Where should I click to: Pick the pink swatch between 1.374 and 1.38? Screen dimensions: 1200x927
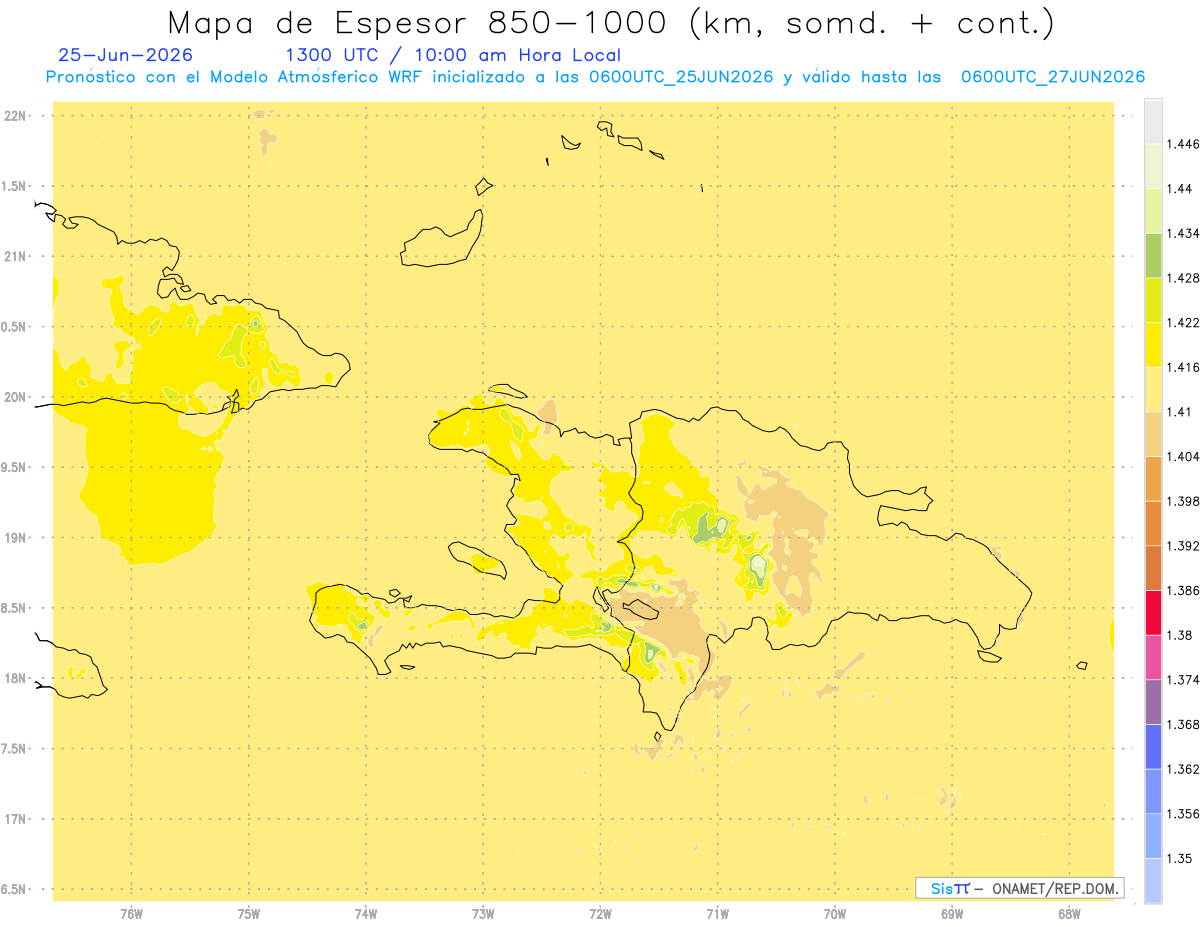click(1153, 657)
